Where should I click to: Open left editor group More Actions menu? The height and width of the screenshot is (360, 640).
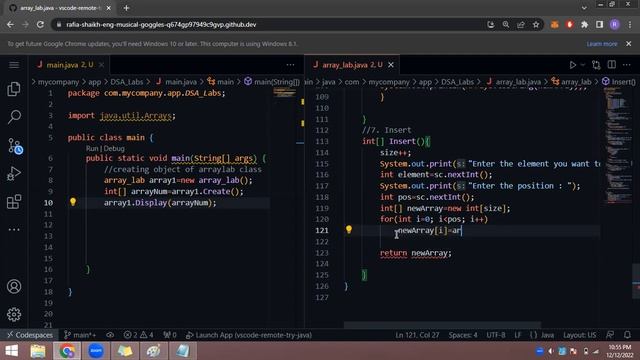290,65
